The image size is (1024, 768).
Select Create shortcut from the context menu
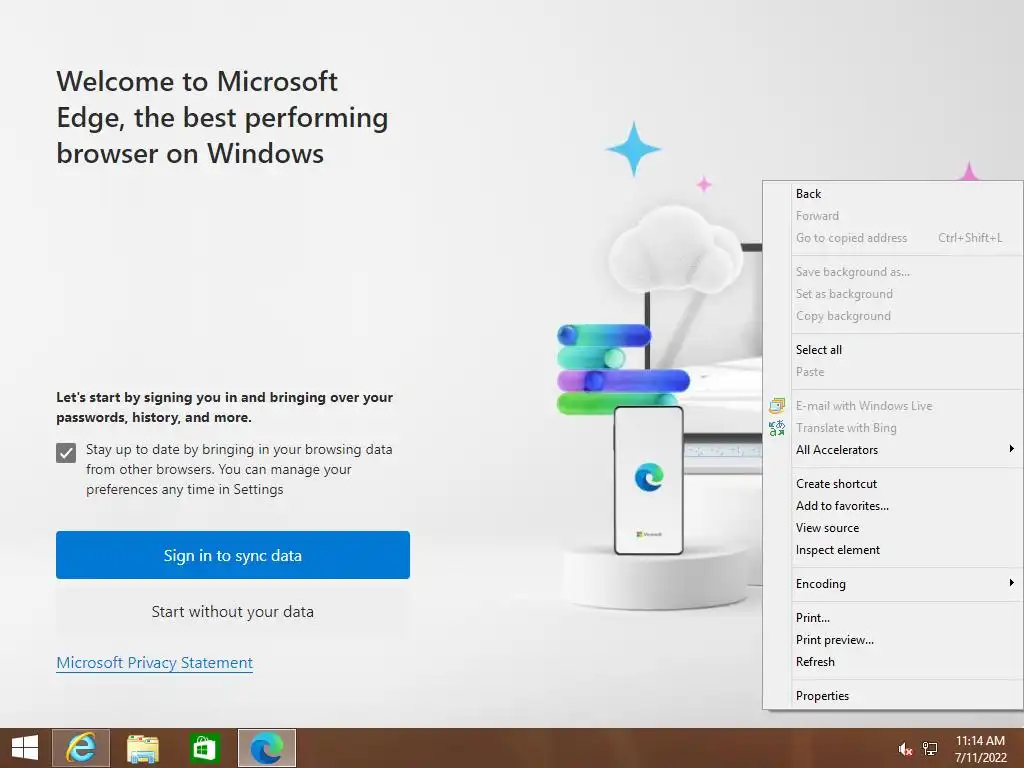pos(893,484)
